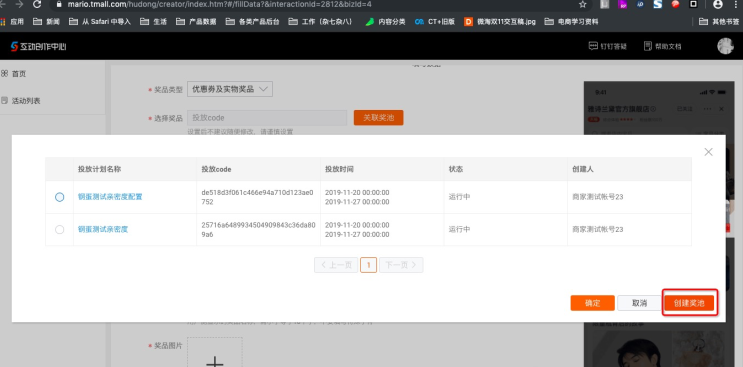Click the 状态 column header
Screen dimensions: 743x367
click(x=456, y=169)
